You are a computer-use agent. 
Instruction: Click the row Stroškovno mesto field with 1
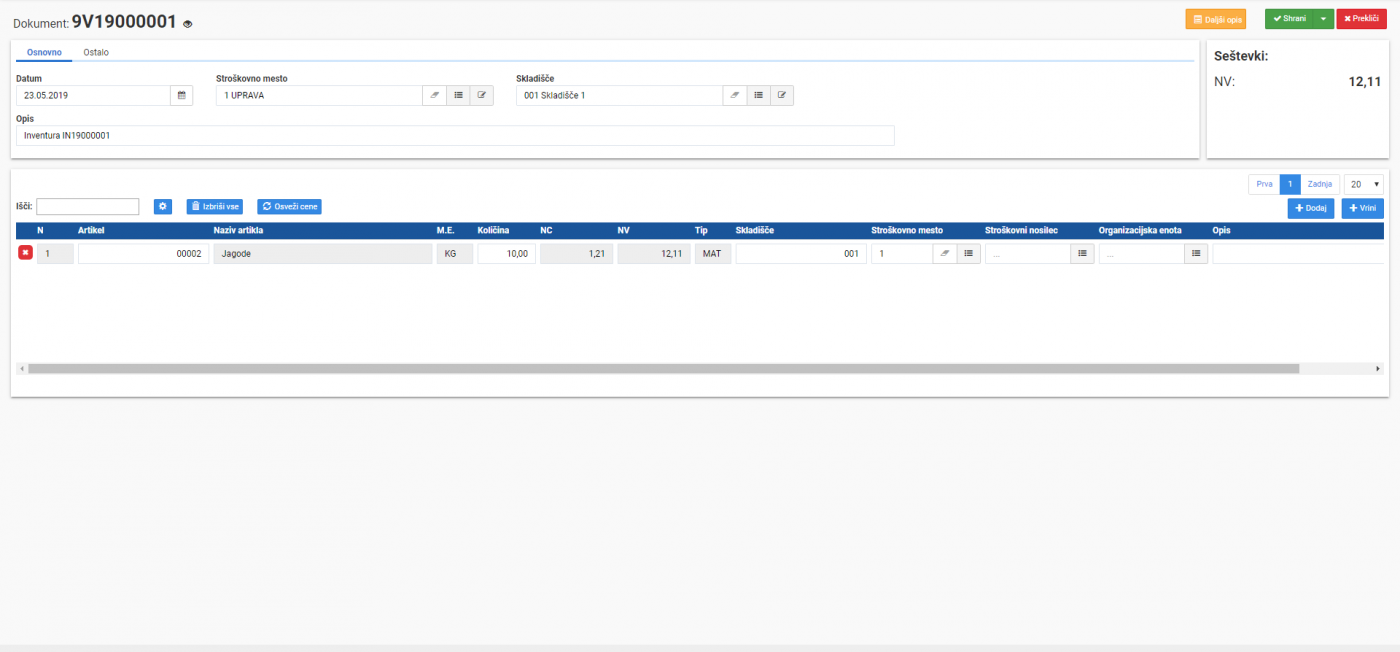pos(902,254)
